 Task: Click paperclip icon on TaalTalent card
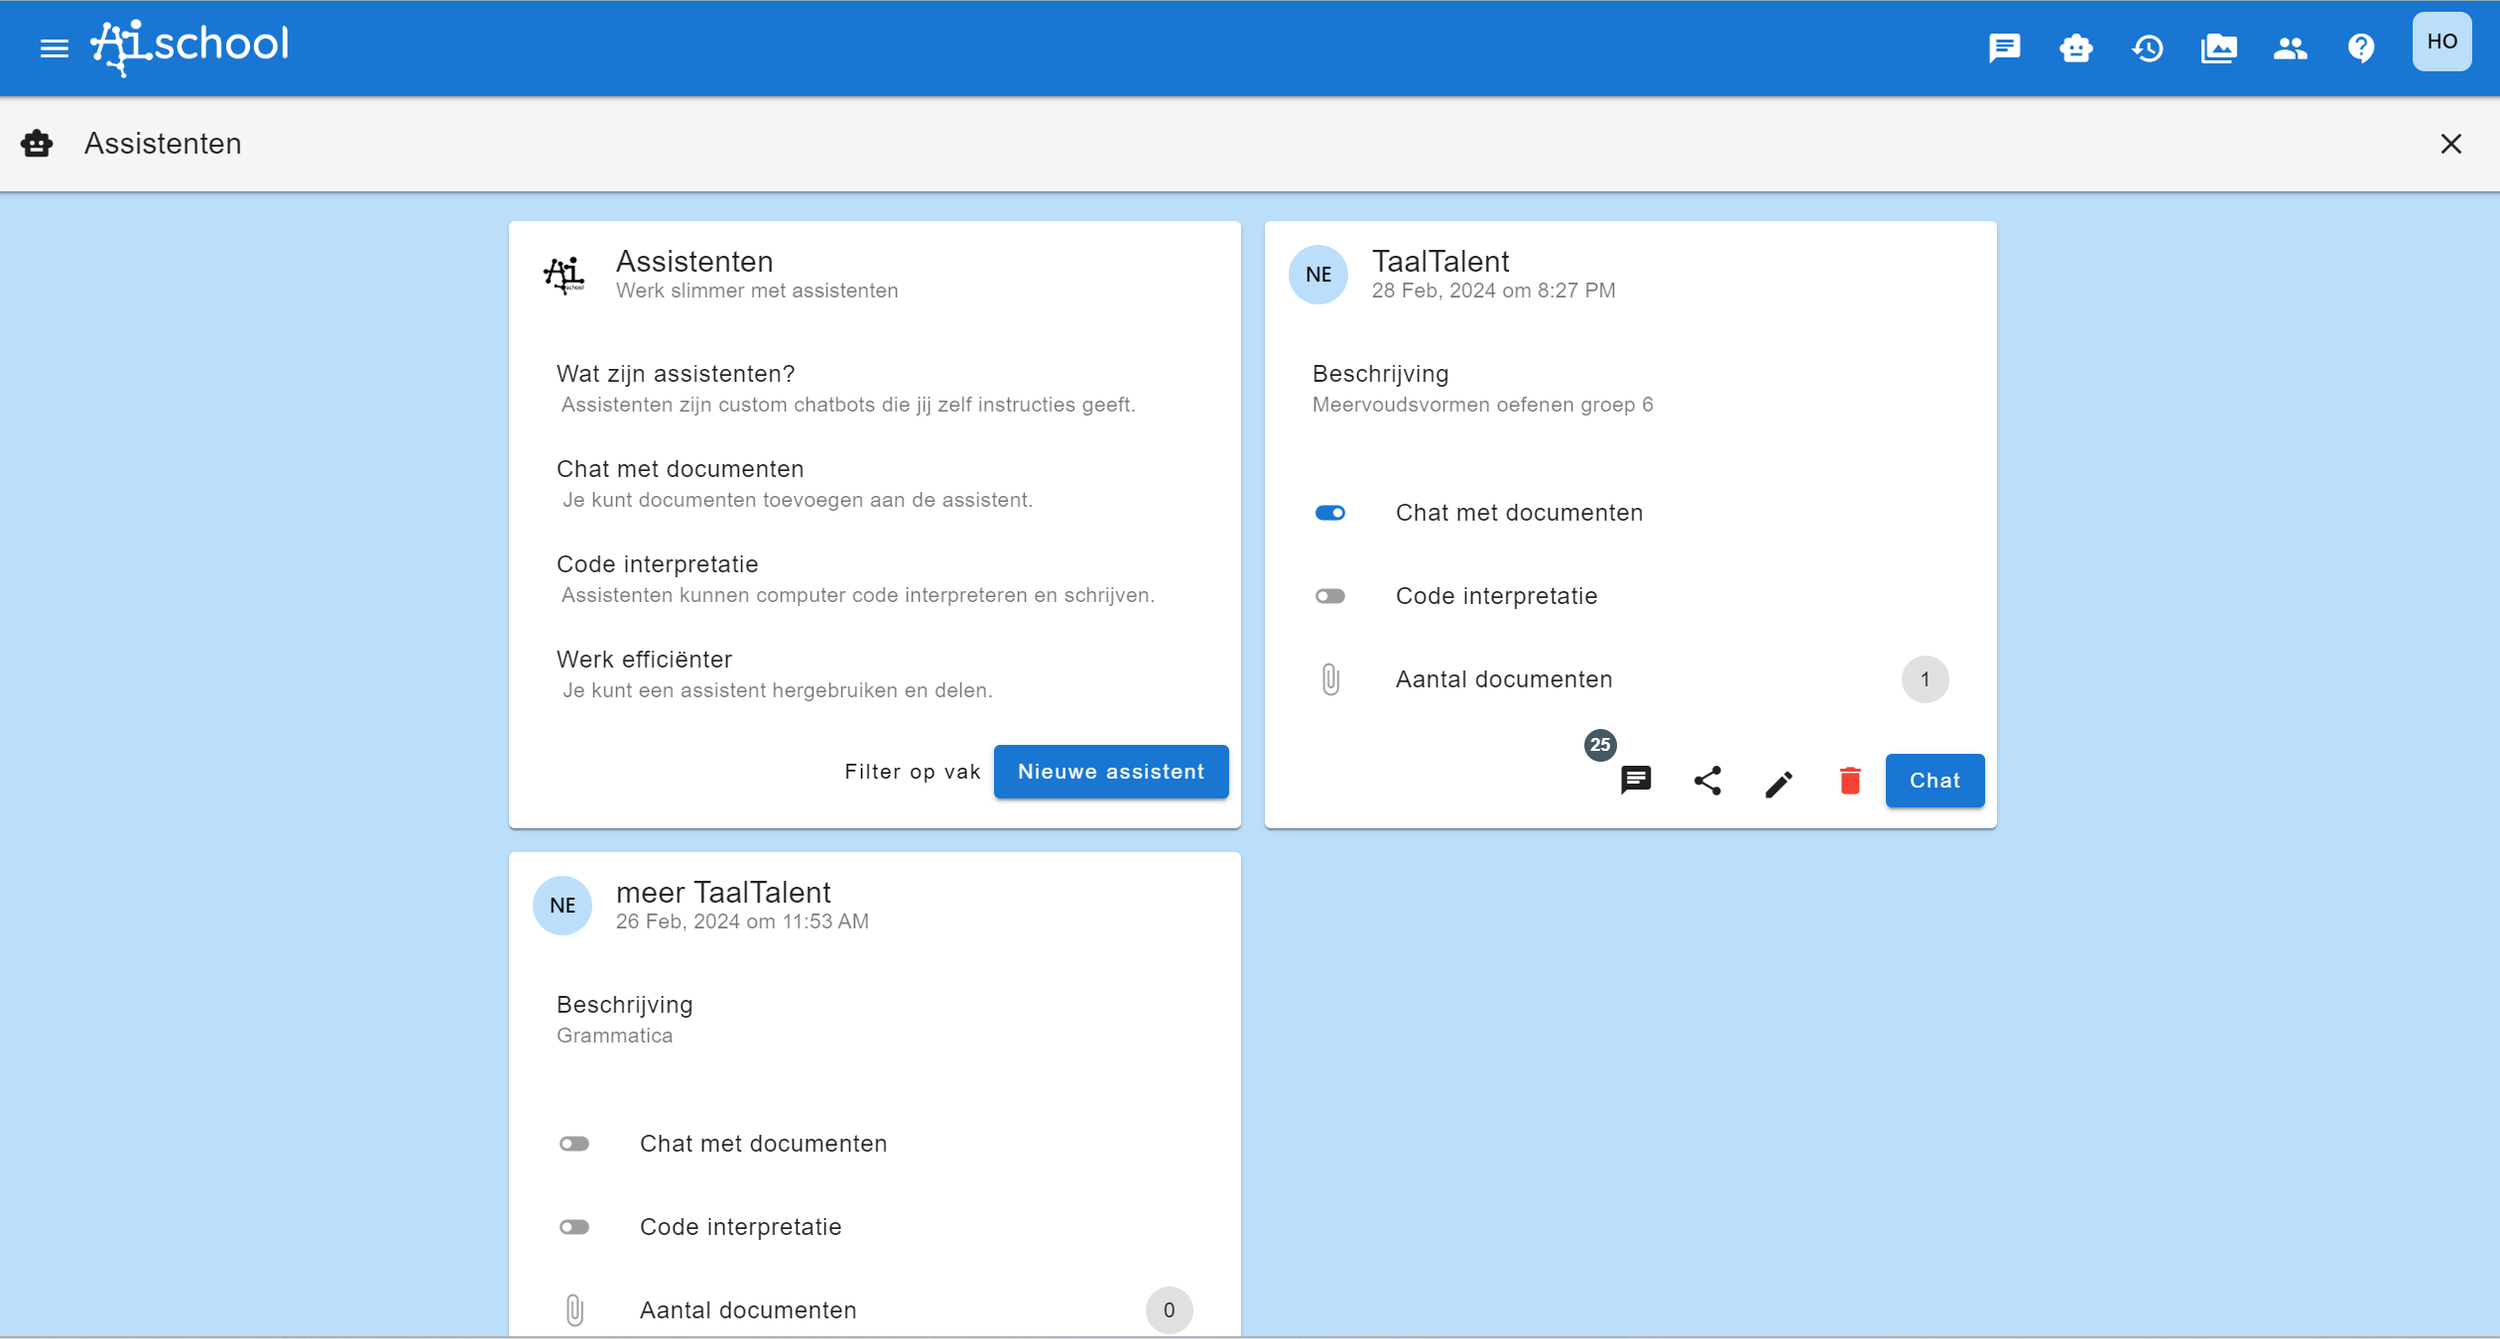1330,680
